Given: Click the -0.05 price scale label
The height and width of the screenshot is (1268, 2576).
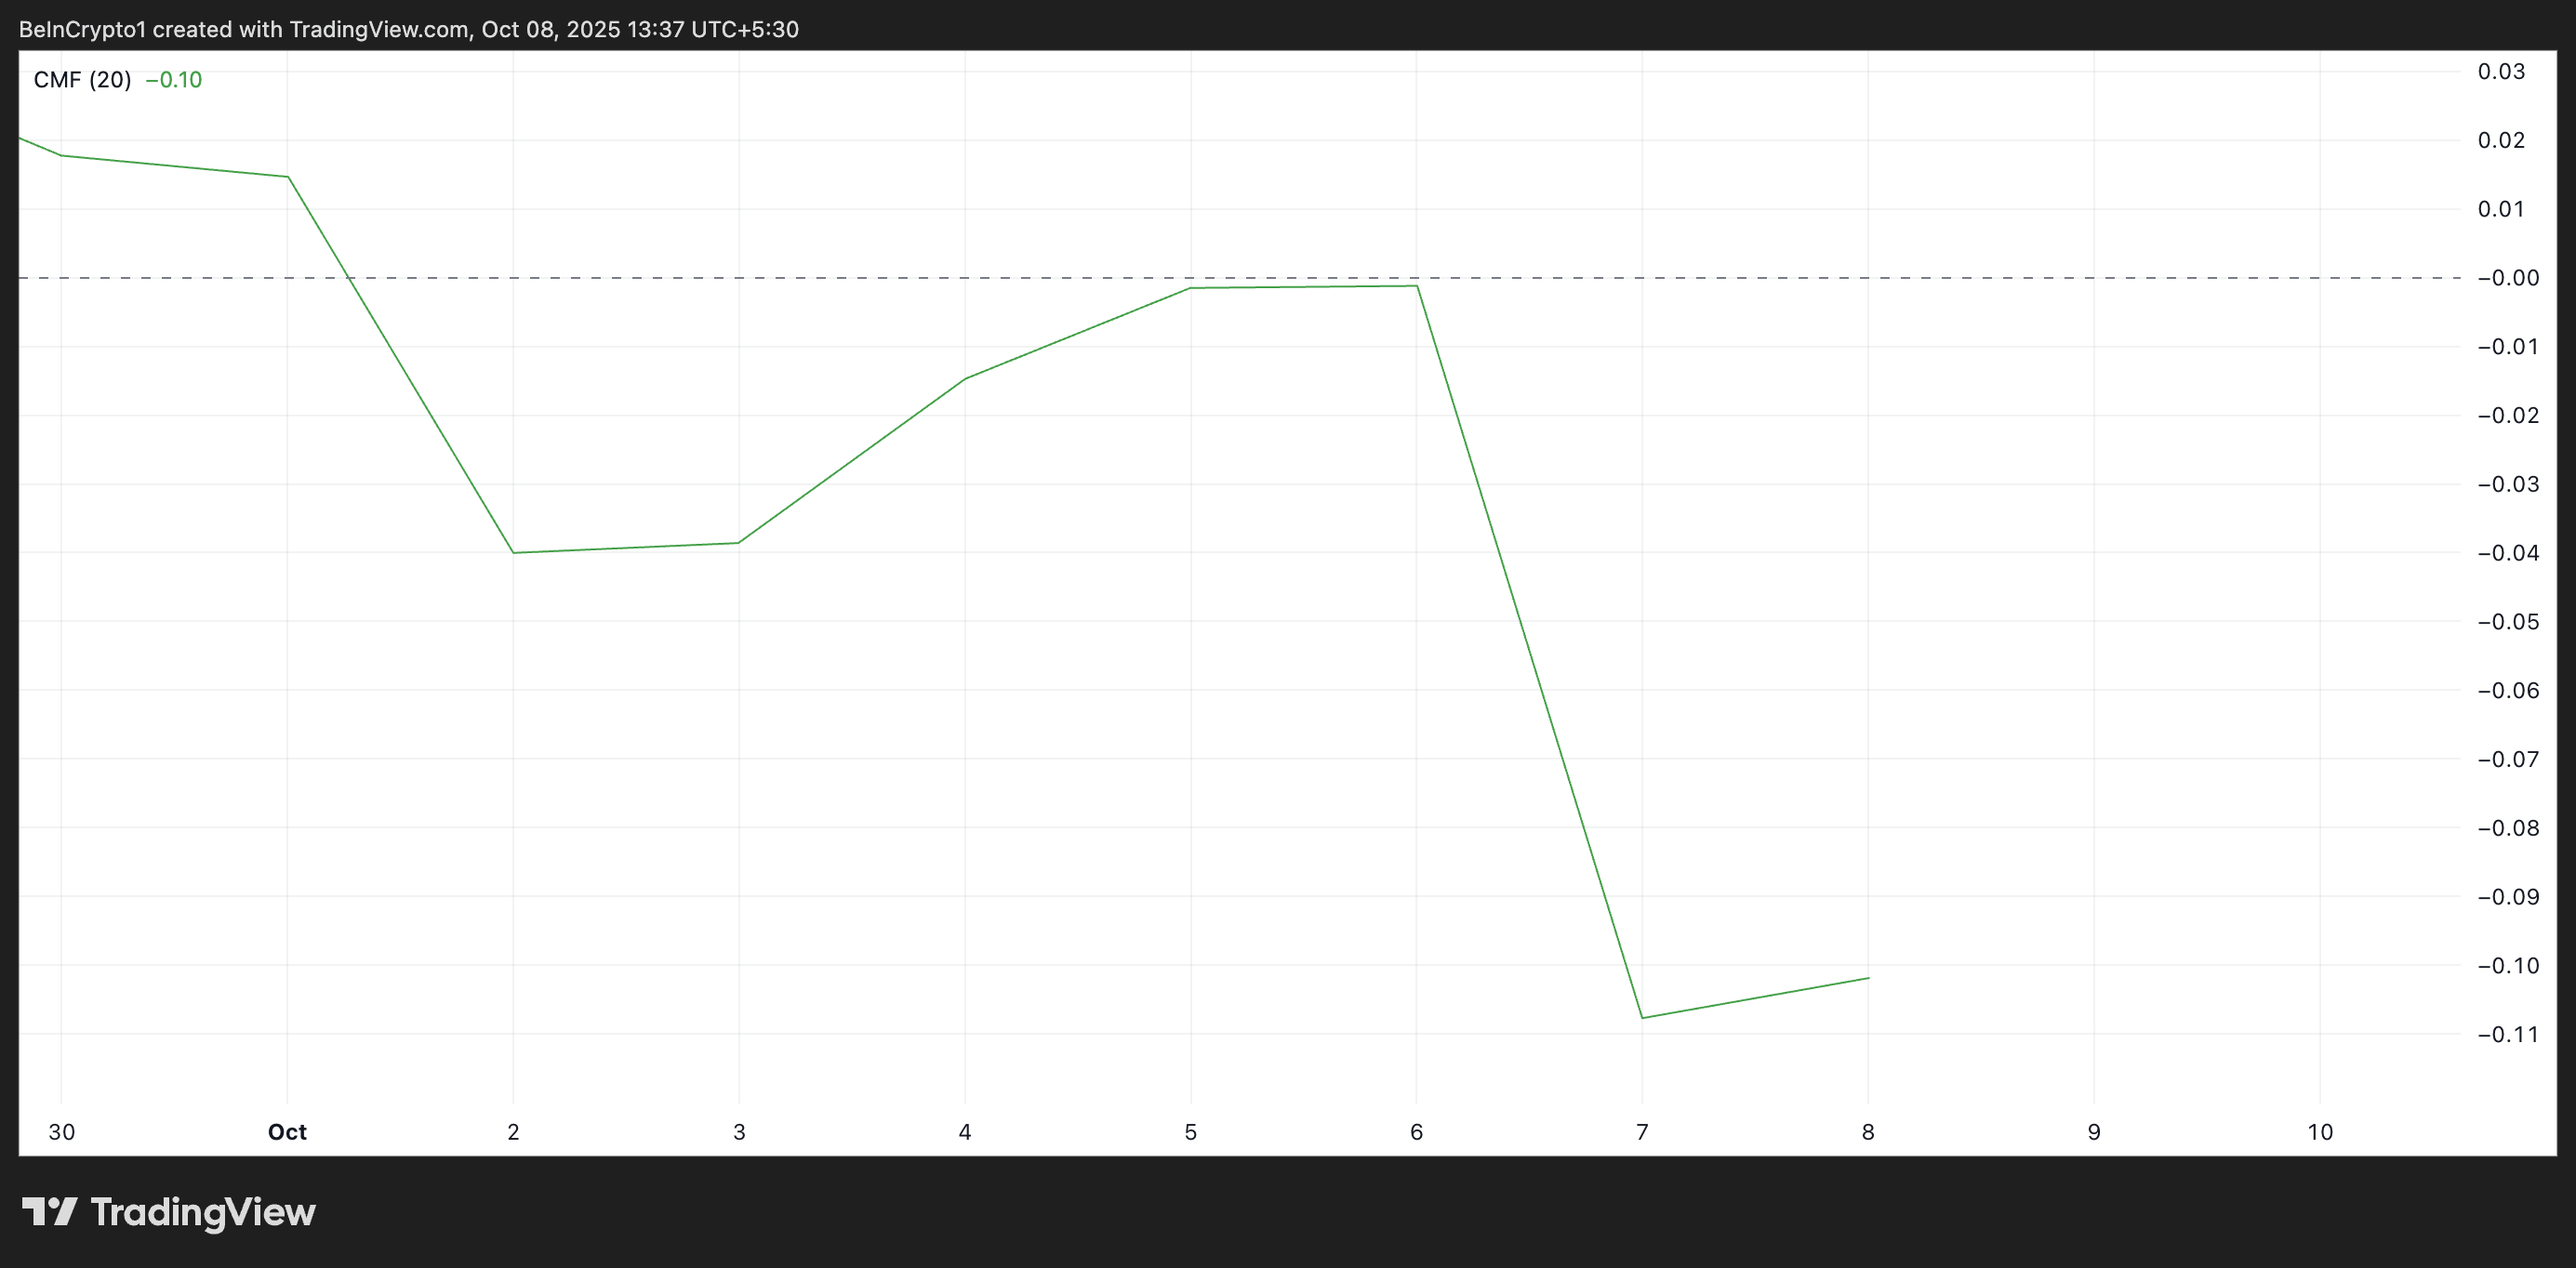Looking at the screenshot, I should (2507, 622).
